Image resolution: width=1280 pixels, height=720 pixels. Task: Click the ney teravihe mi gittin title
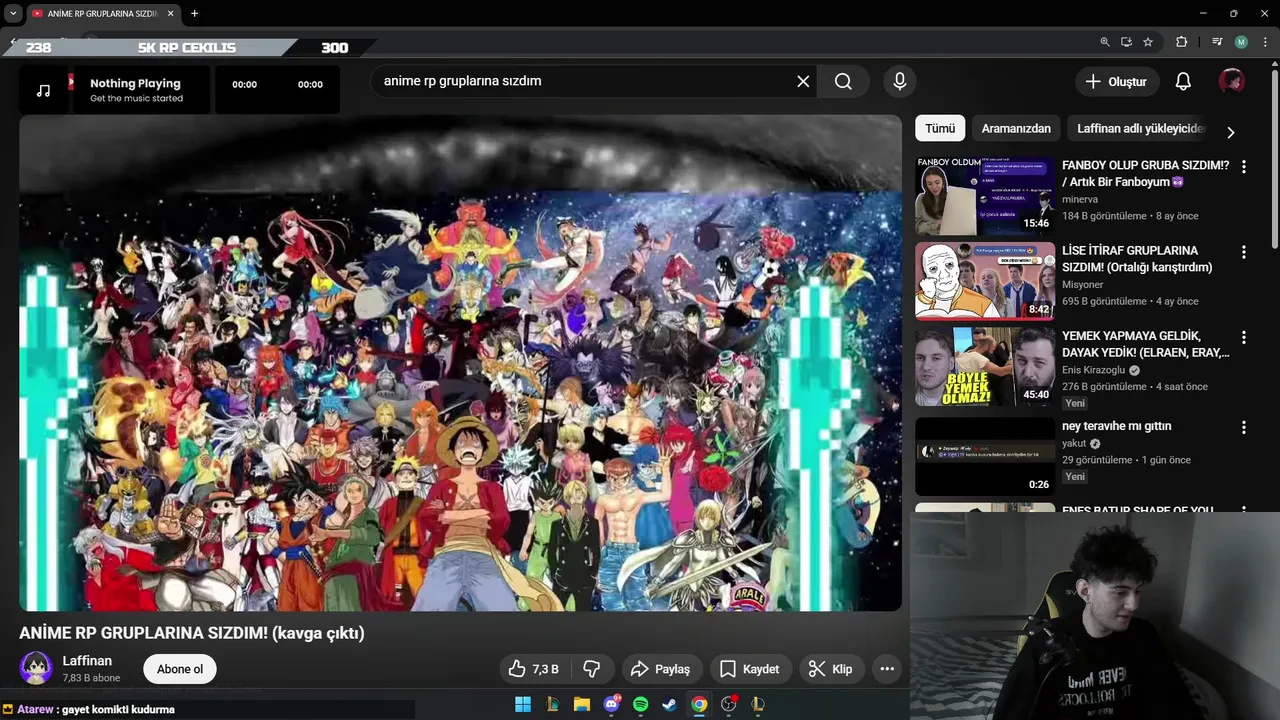(1116, 426)
